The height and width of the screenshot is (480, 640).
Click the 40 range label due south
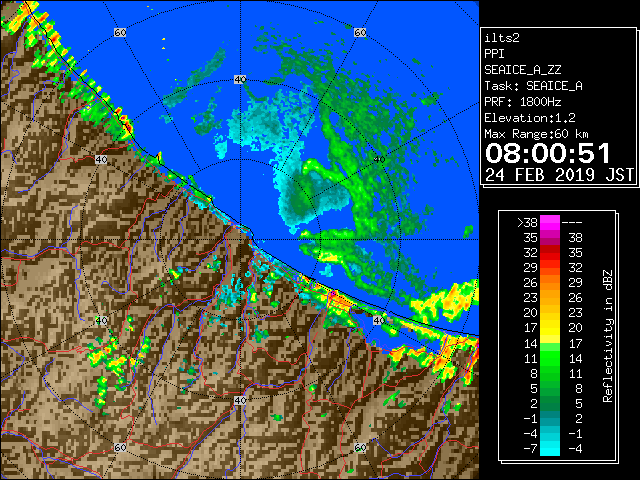[240, 400]
